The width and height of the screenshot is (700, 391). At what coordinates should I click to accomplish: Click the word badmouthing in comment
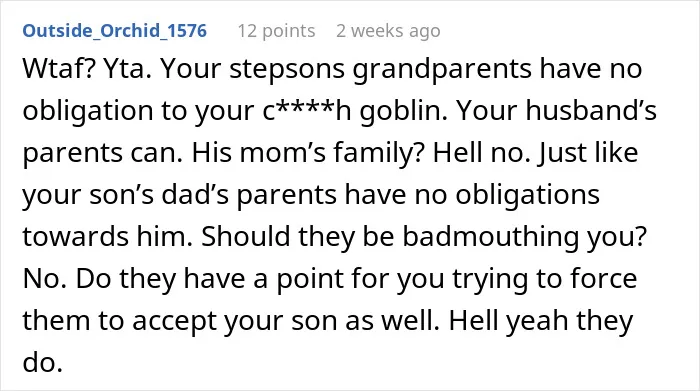point(490,237)
